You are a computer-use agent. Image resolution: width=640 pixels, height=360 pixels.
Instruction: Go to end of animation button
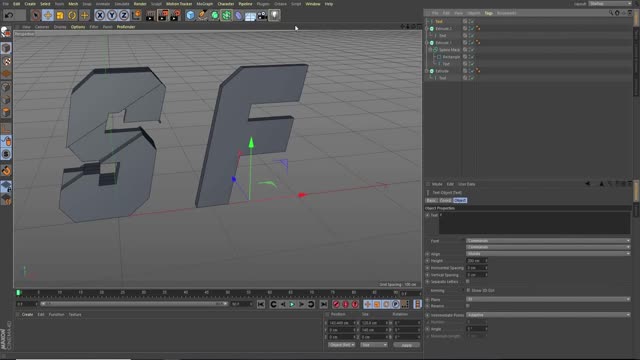tap(324, 304)
